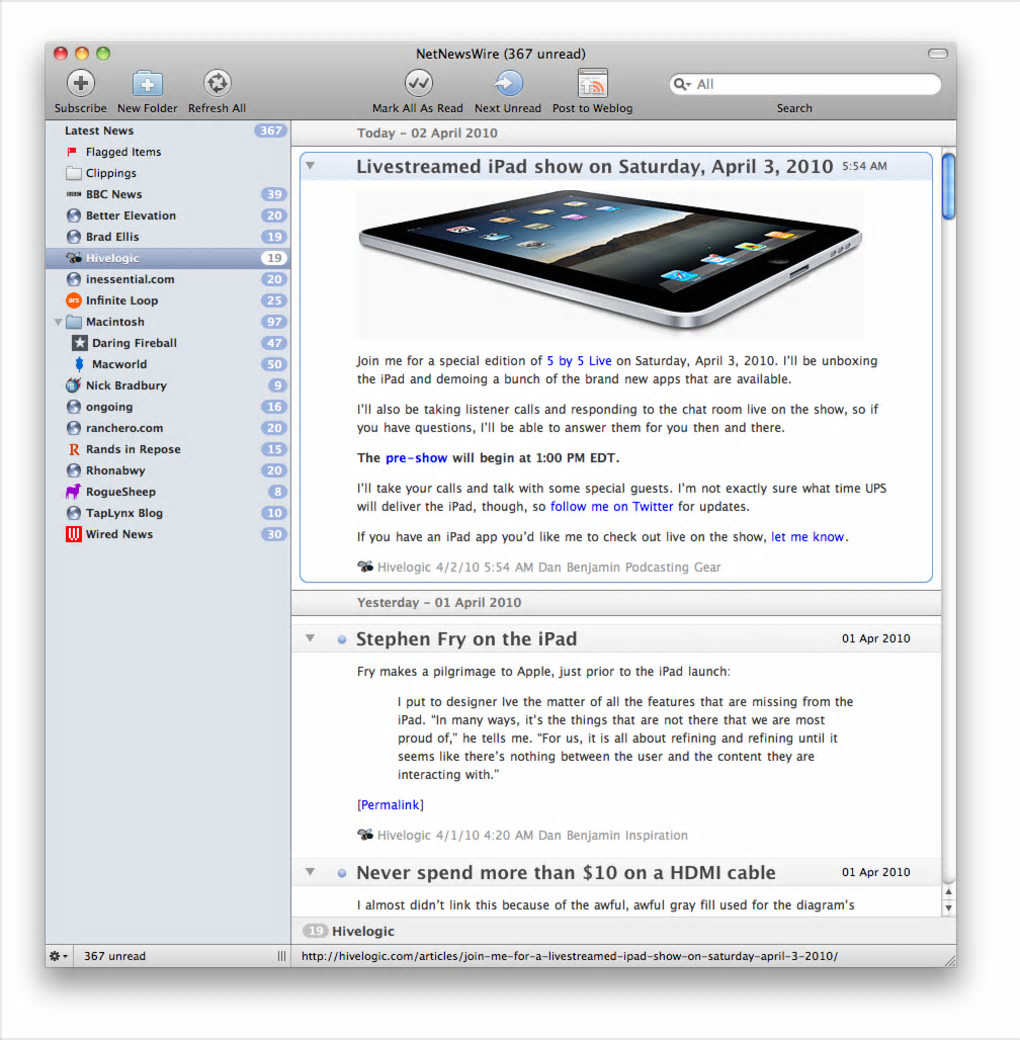Follow the '5 by 5 Live' link

click(x=579, y=361)
